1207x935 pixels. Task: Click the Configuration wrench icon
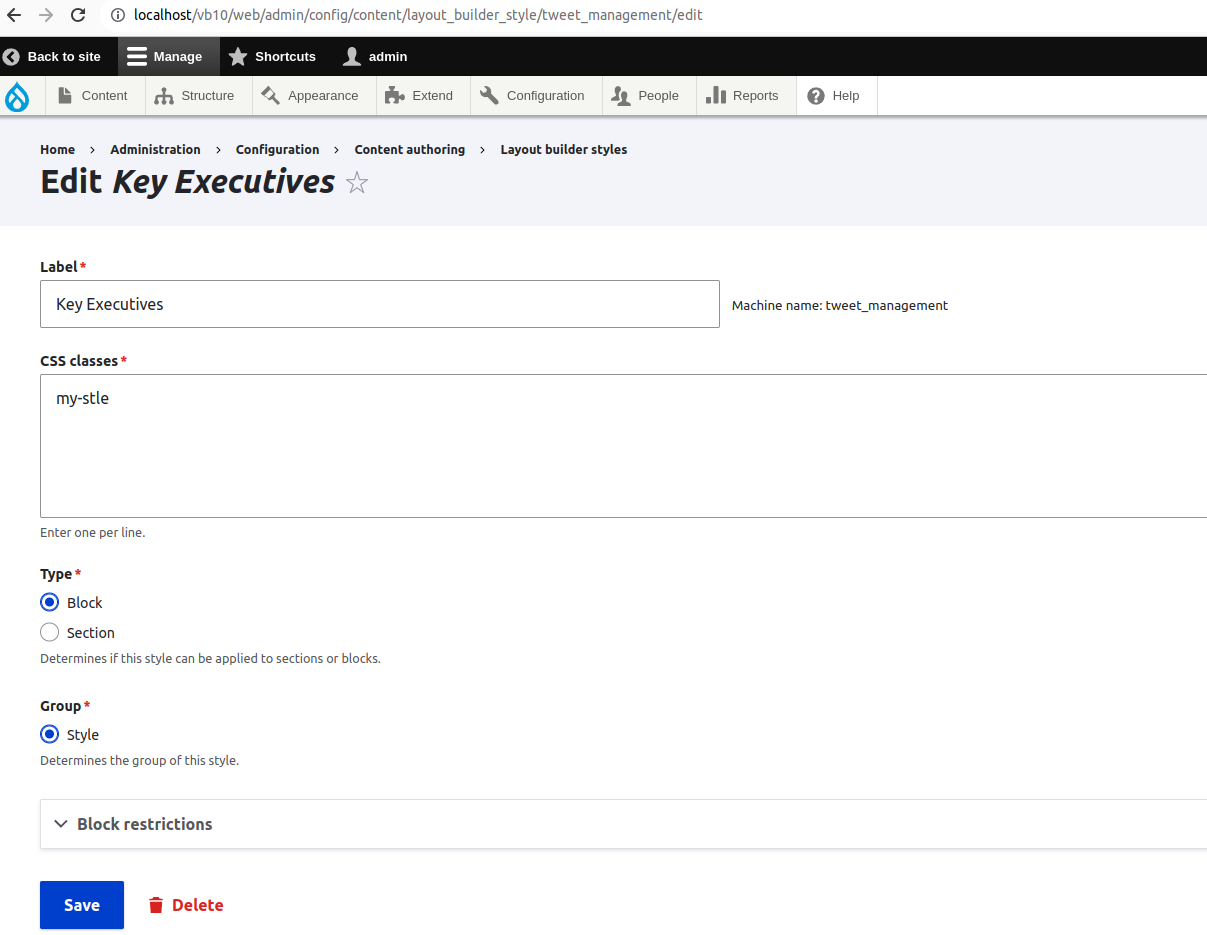489,95
